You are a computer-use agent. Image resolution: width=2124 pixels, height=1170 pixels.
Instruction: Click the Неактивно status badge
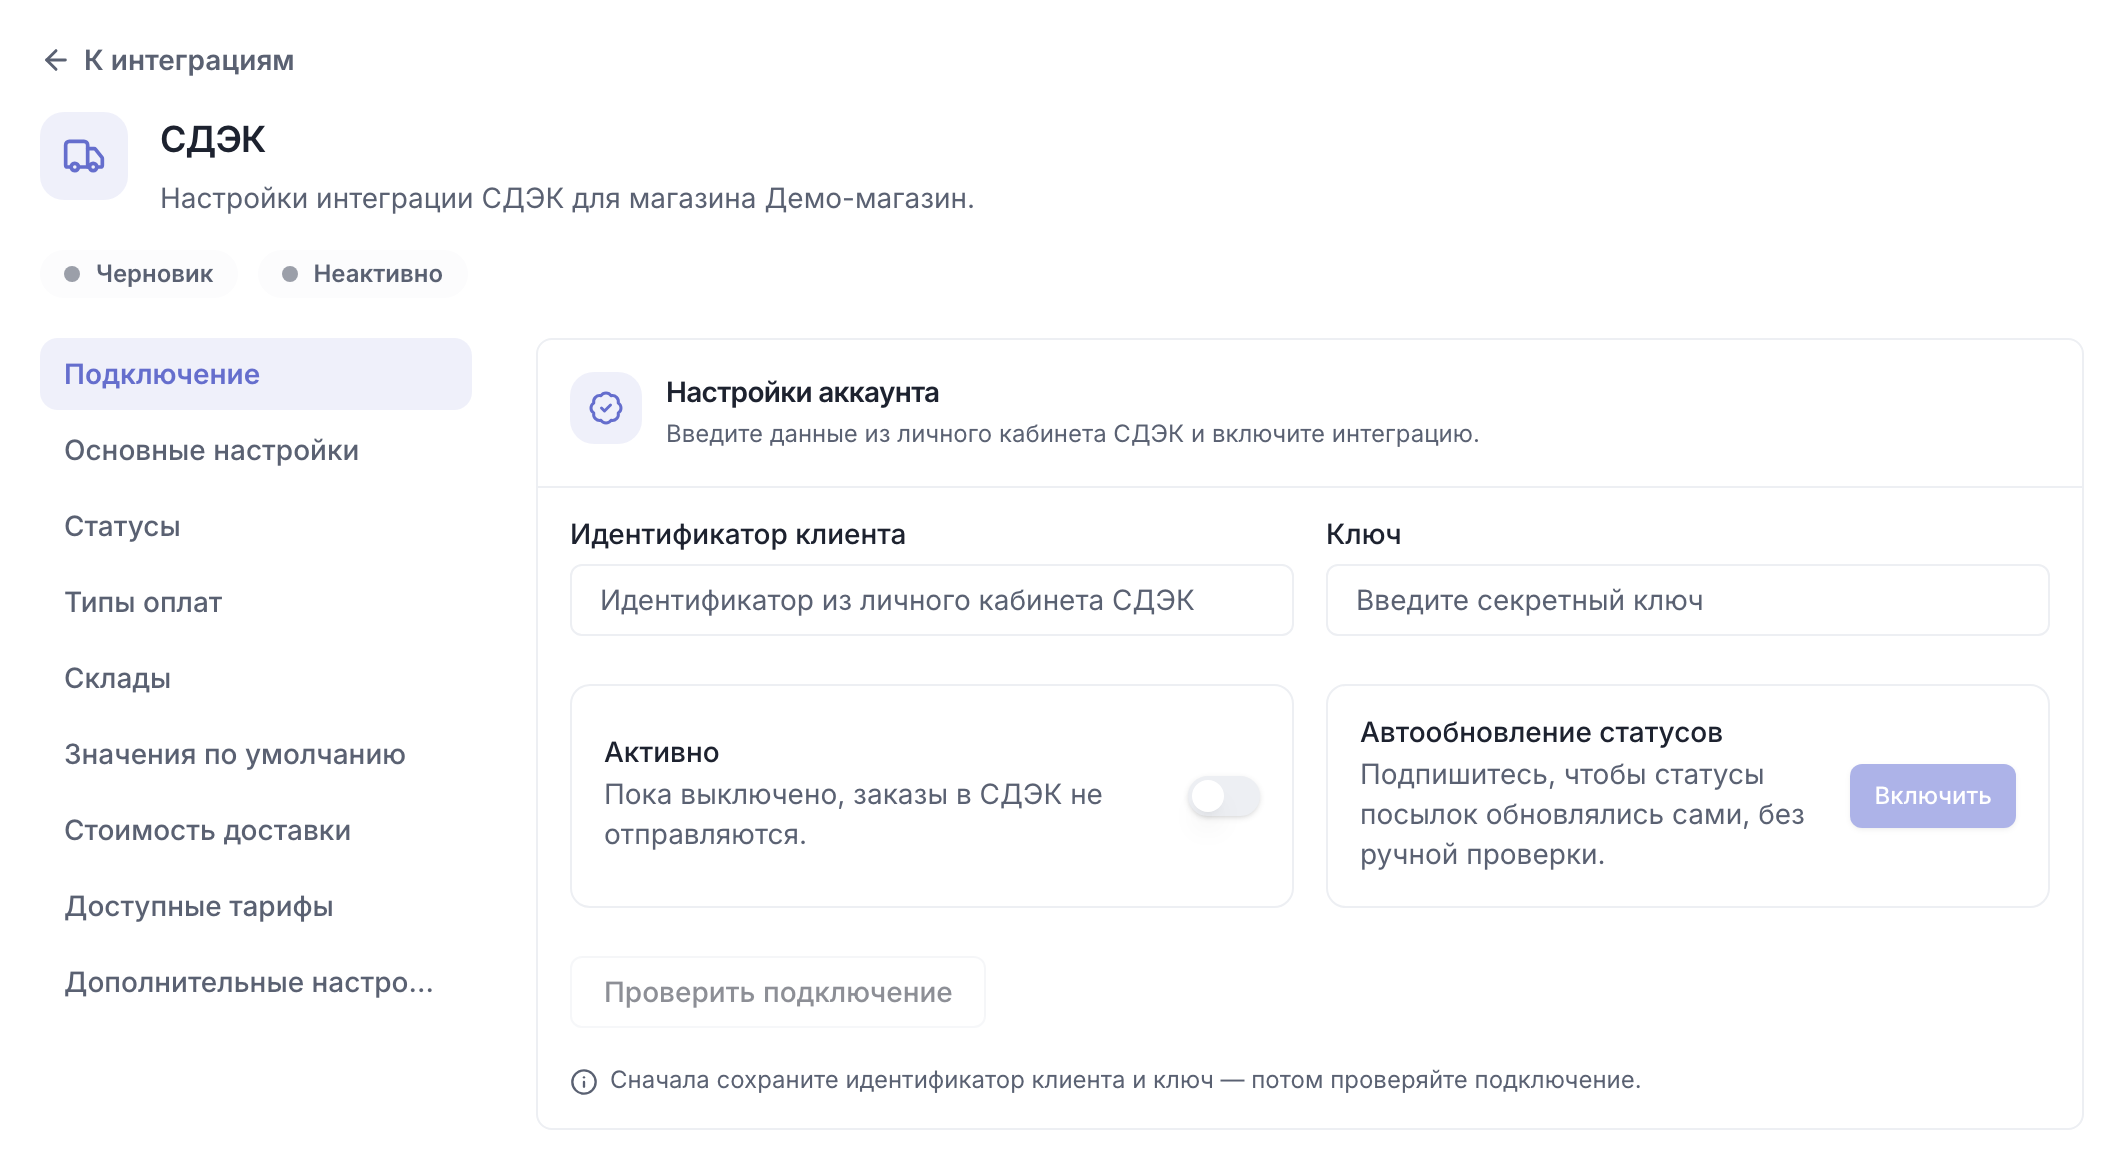point(362,274)
